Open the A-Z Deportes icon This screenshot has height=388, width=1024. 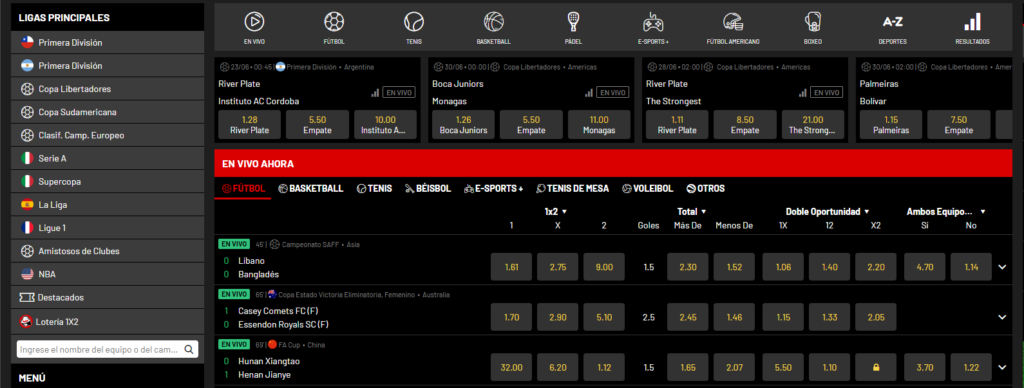(x=892, y=22)
